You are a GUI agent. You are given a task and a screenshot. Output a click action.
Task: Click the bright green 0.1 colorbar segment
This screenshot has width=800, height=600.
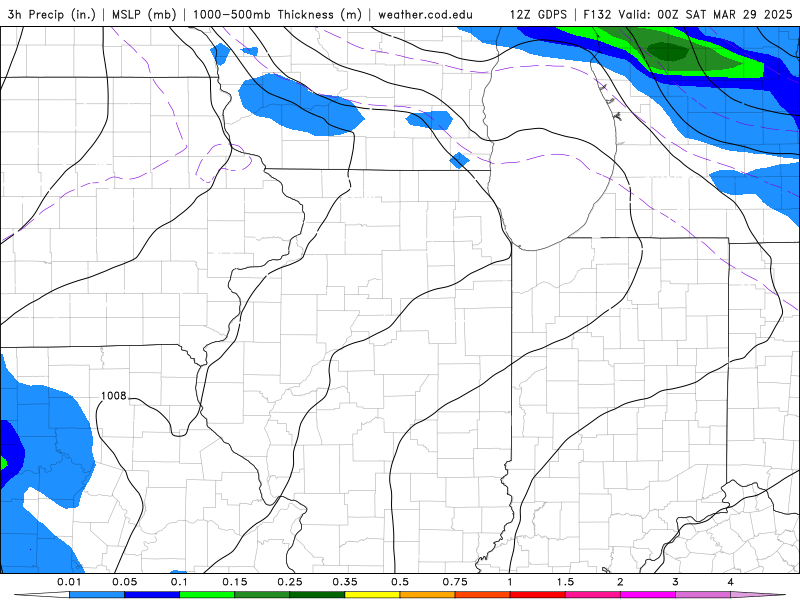[x=207, y=595]
